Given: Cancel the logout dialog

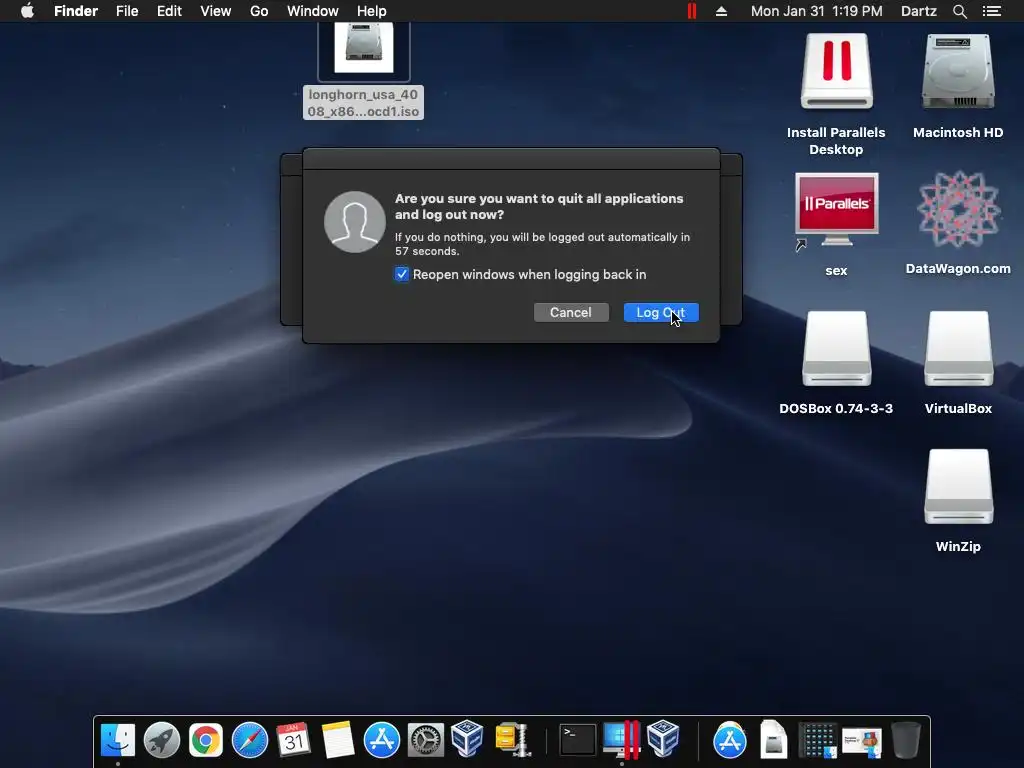Looking at the screenshot, I should pos(571,312).
